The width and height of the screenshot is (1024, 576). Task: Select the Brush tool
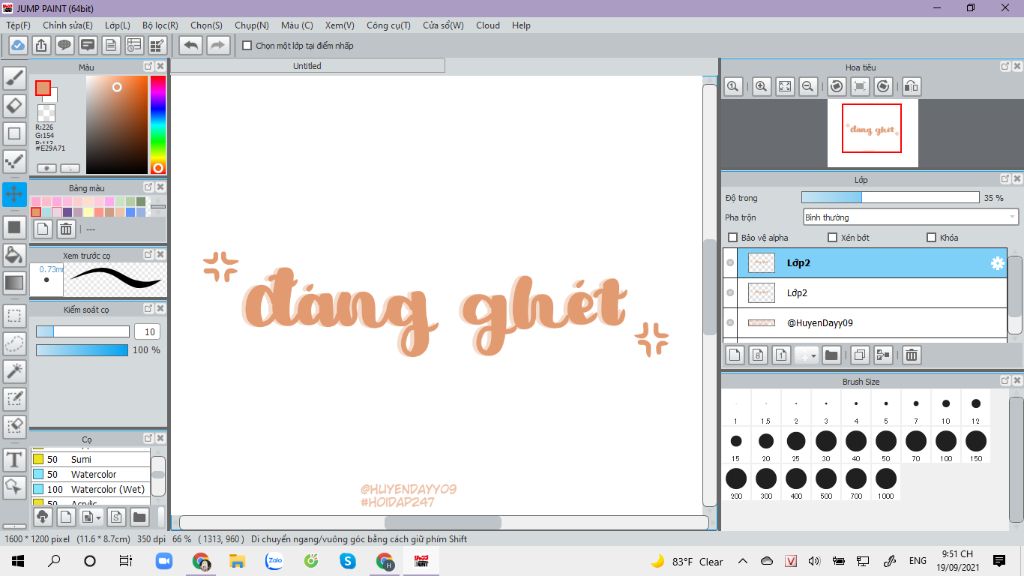coord(14,78)
